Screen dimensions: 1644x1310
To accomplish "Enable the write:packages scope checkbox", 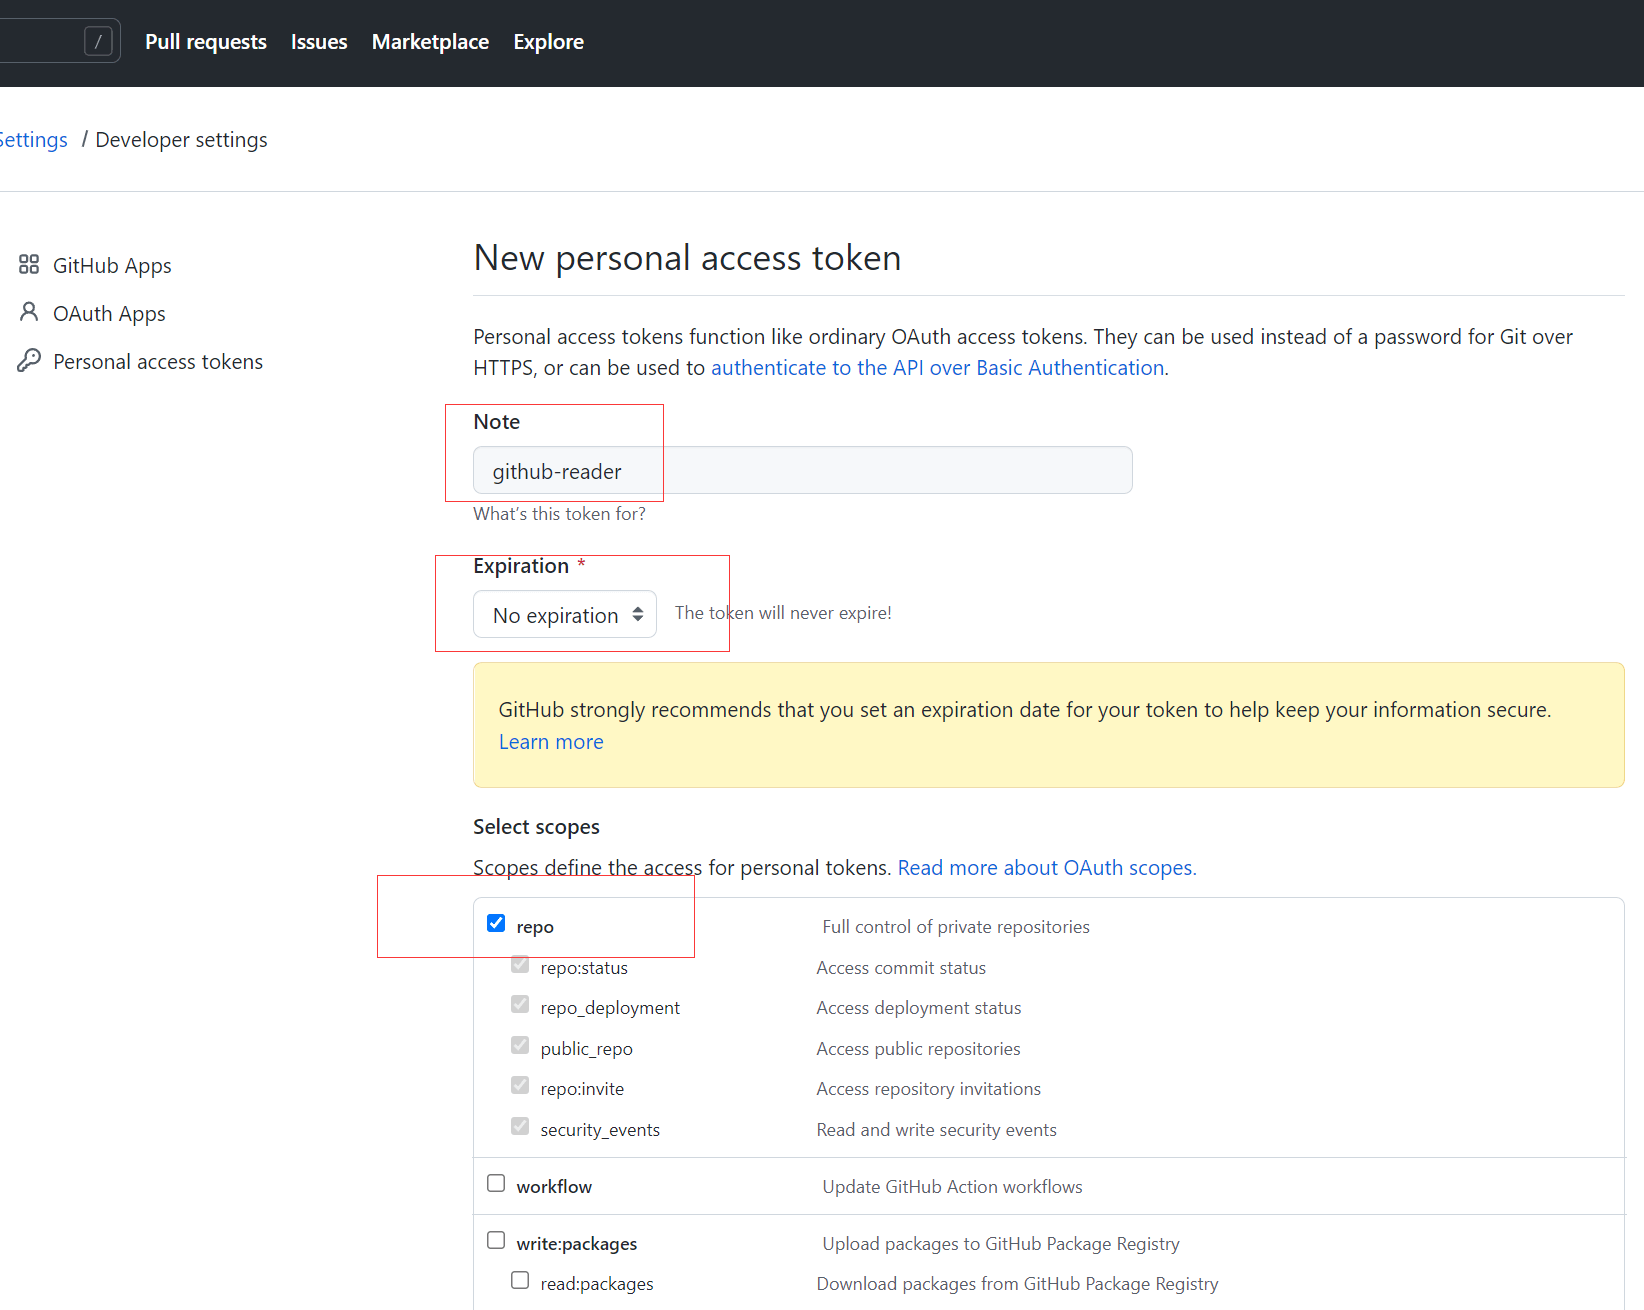I will click(496, 1240).
